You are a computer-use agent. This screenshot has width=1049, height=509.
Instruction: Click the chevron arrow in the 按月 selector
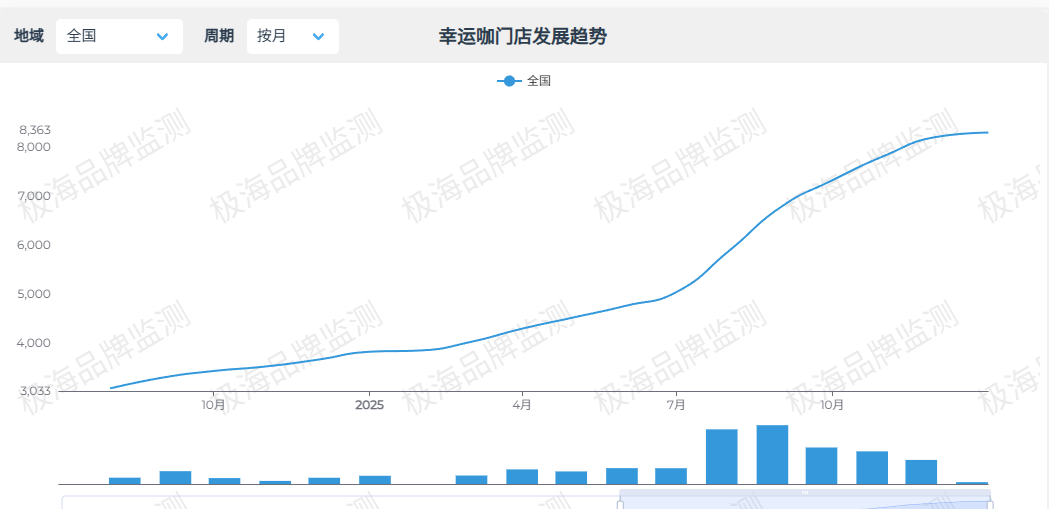tap(318, 37)
